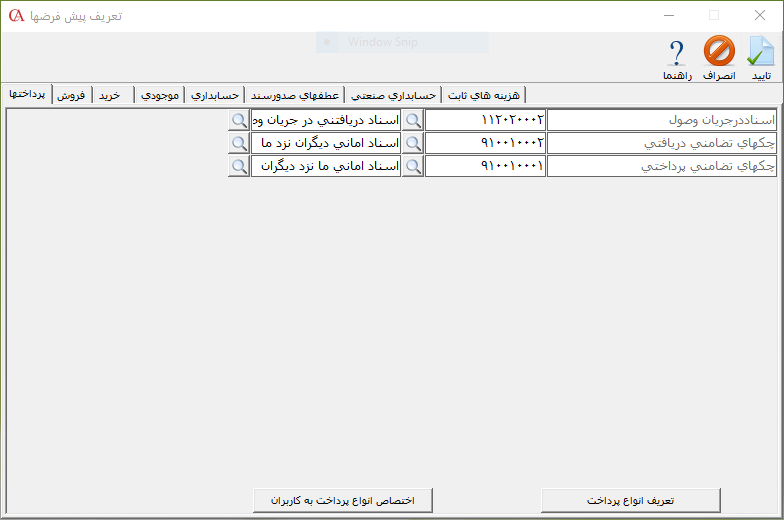Click leftmost magnifier in اسناددرجريان وصول row
Viewport: 784px width, 520px height.
239,120
